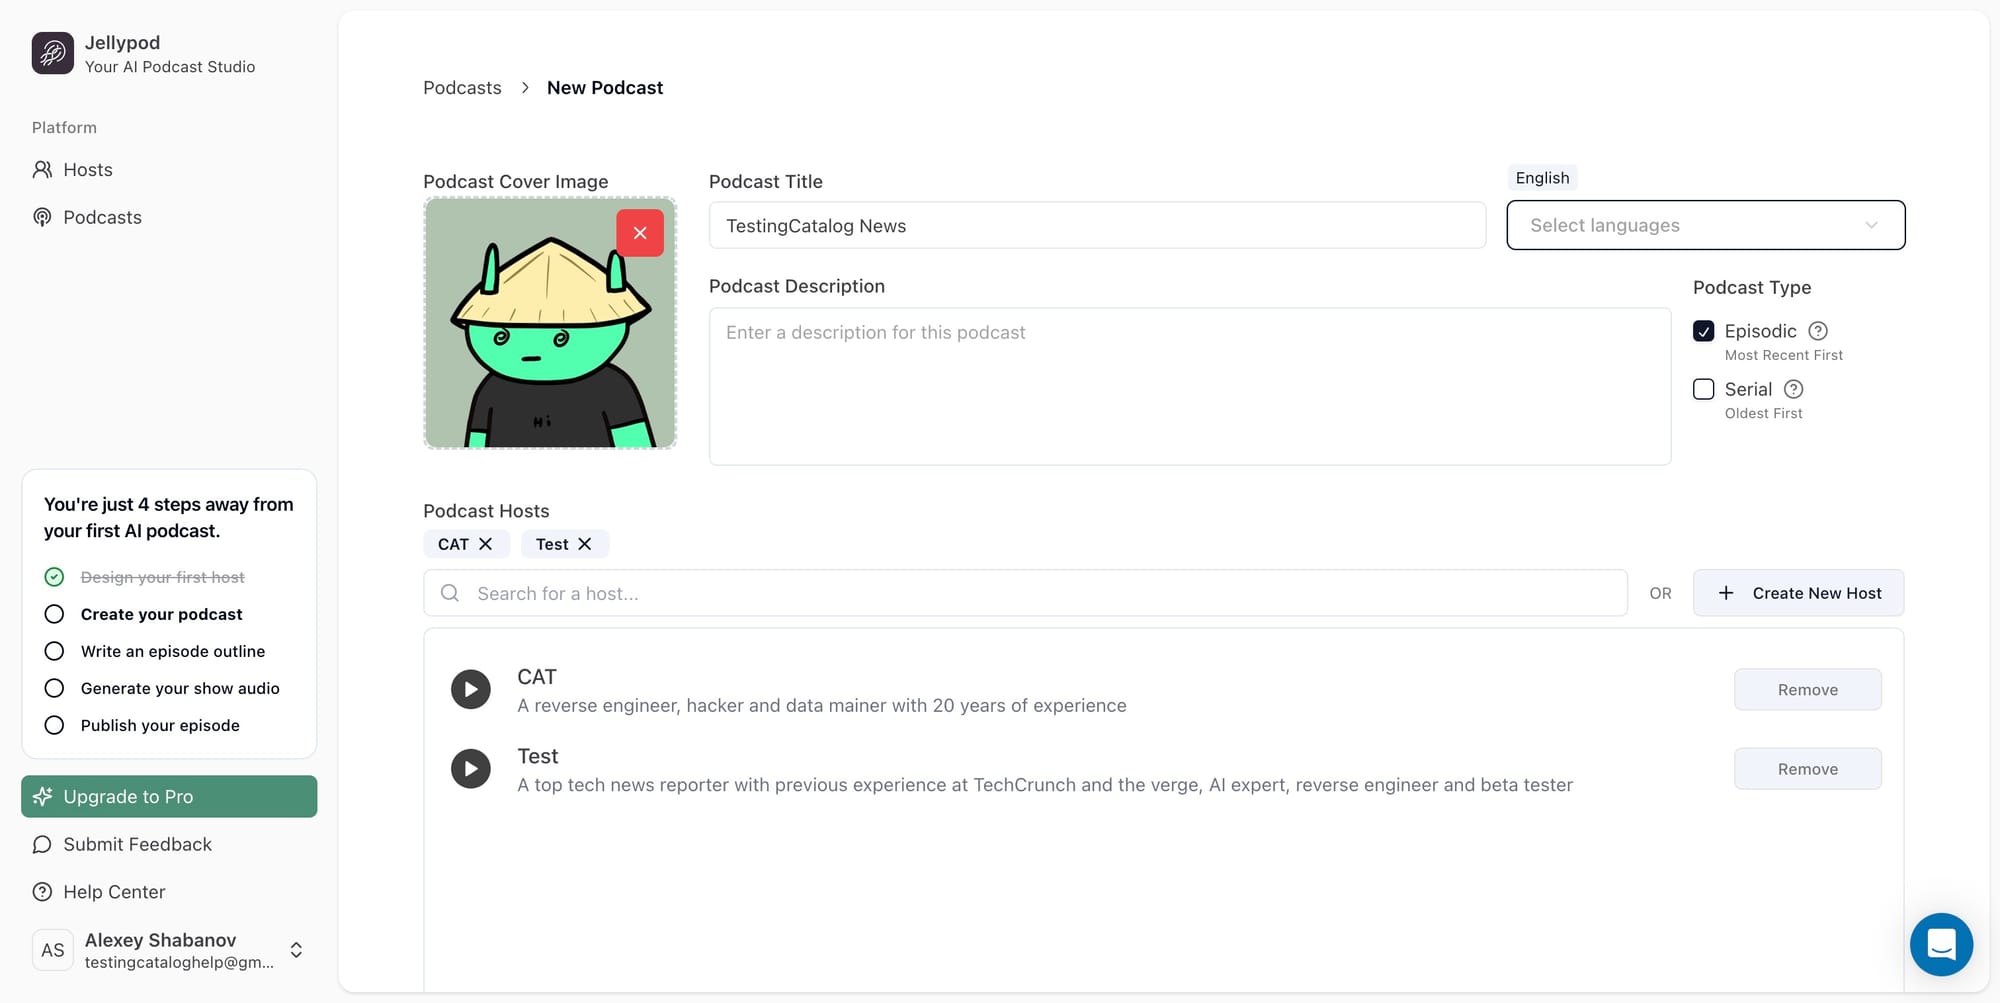Viewport: 2000px width, 1003px height.
Task: Open the chat support widget
Action: point(1941,944)
